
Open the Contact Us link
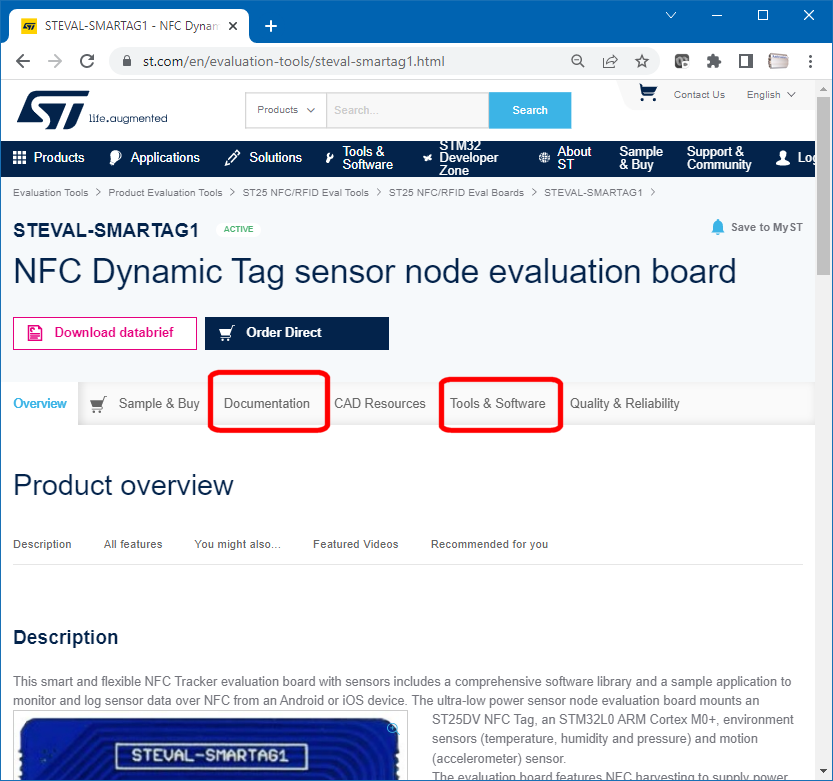click(x=699, y=95)
